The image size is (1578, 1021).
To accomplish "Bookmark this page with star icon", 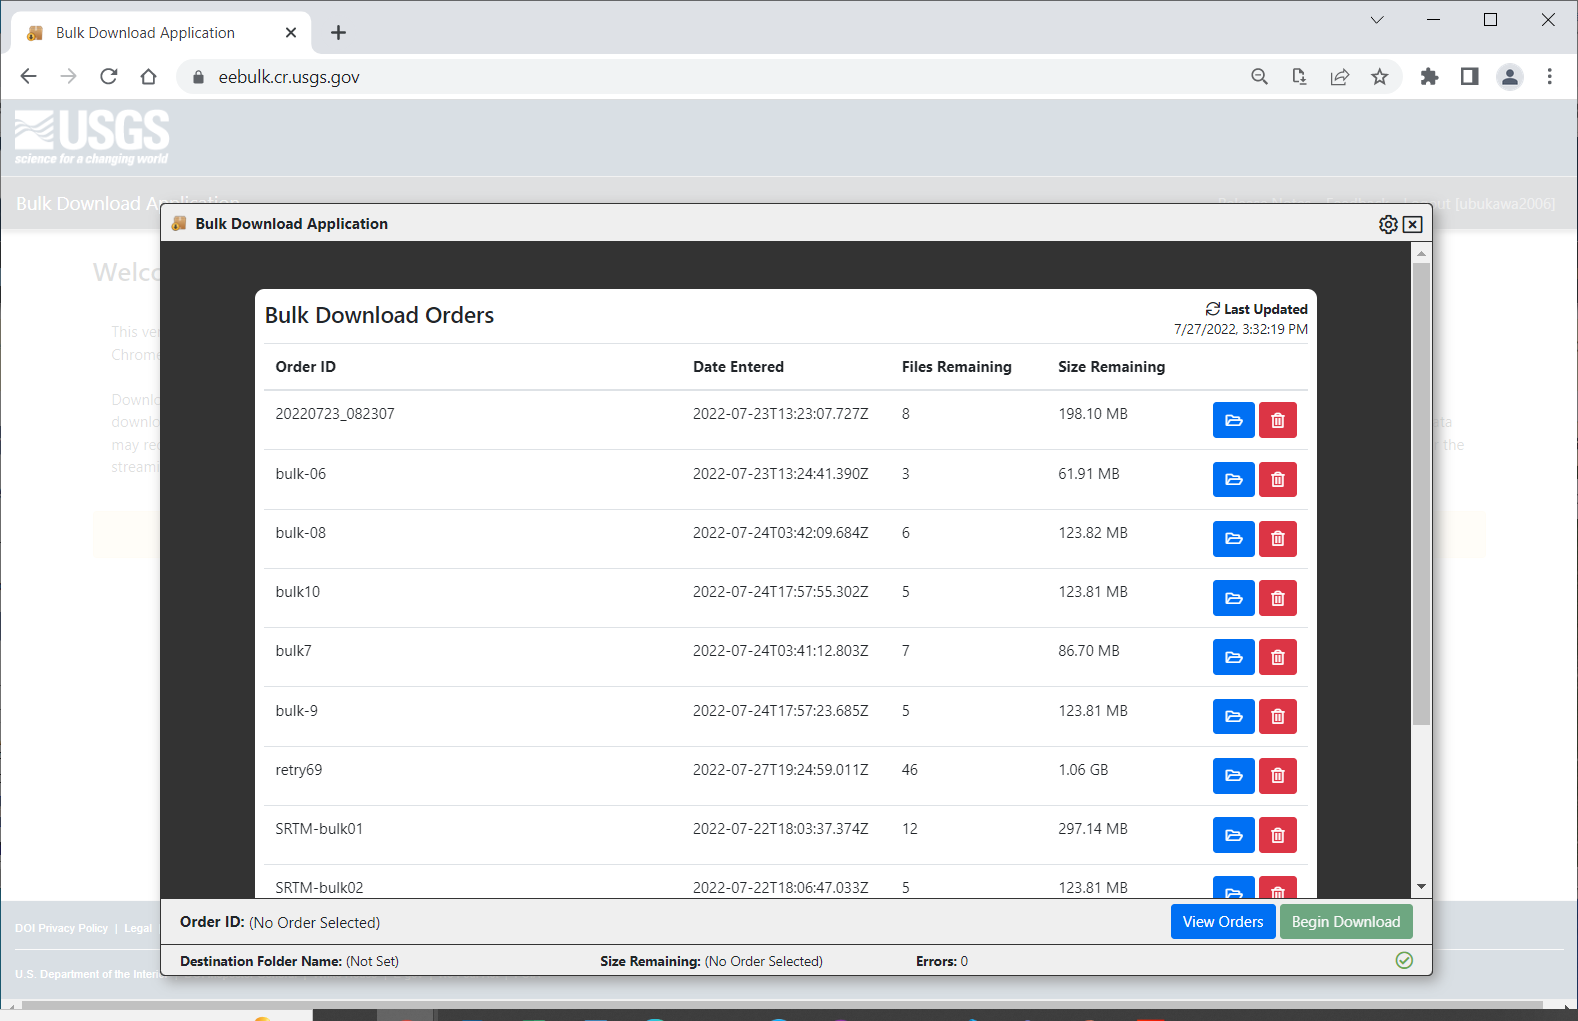I will point(1379,77).
